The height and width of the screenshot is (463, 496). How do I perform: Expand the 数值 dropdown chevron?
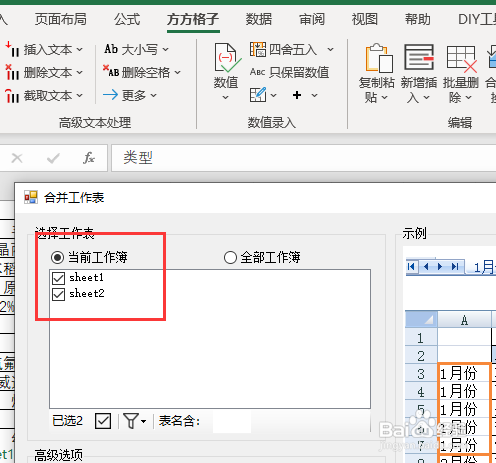pyautogui.click(x=226, y=98)
